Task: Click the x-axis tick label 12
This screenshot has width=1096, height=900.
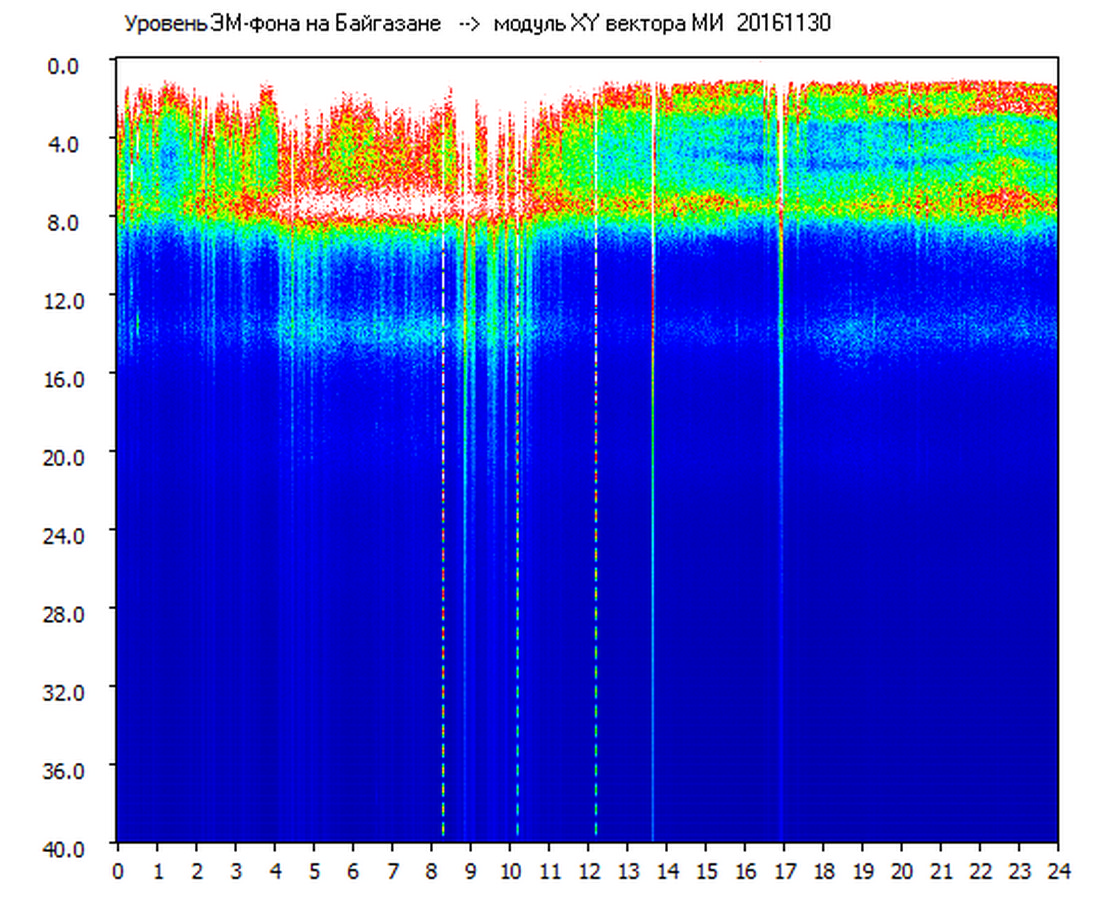Action: 588,871
